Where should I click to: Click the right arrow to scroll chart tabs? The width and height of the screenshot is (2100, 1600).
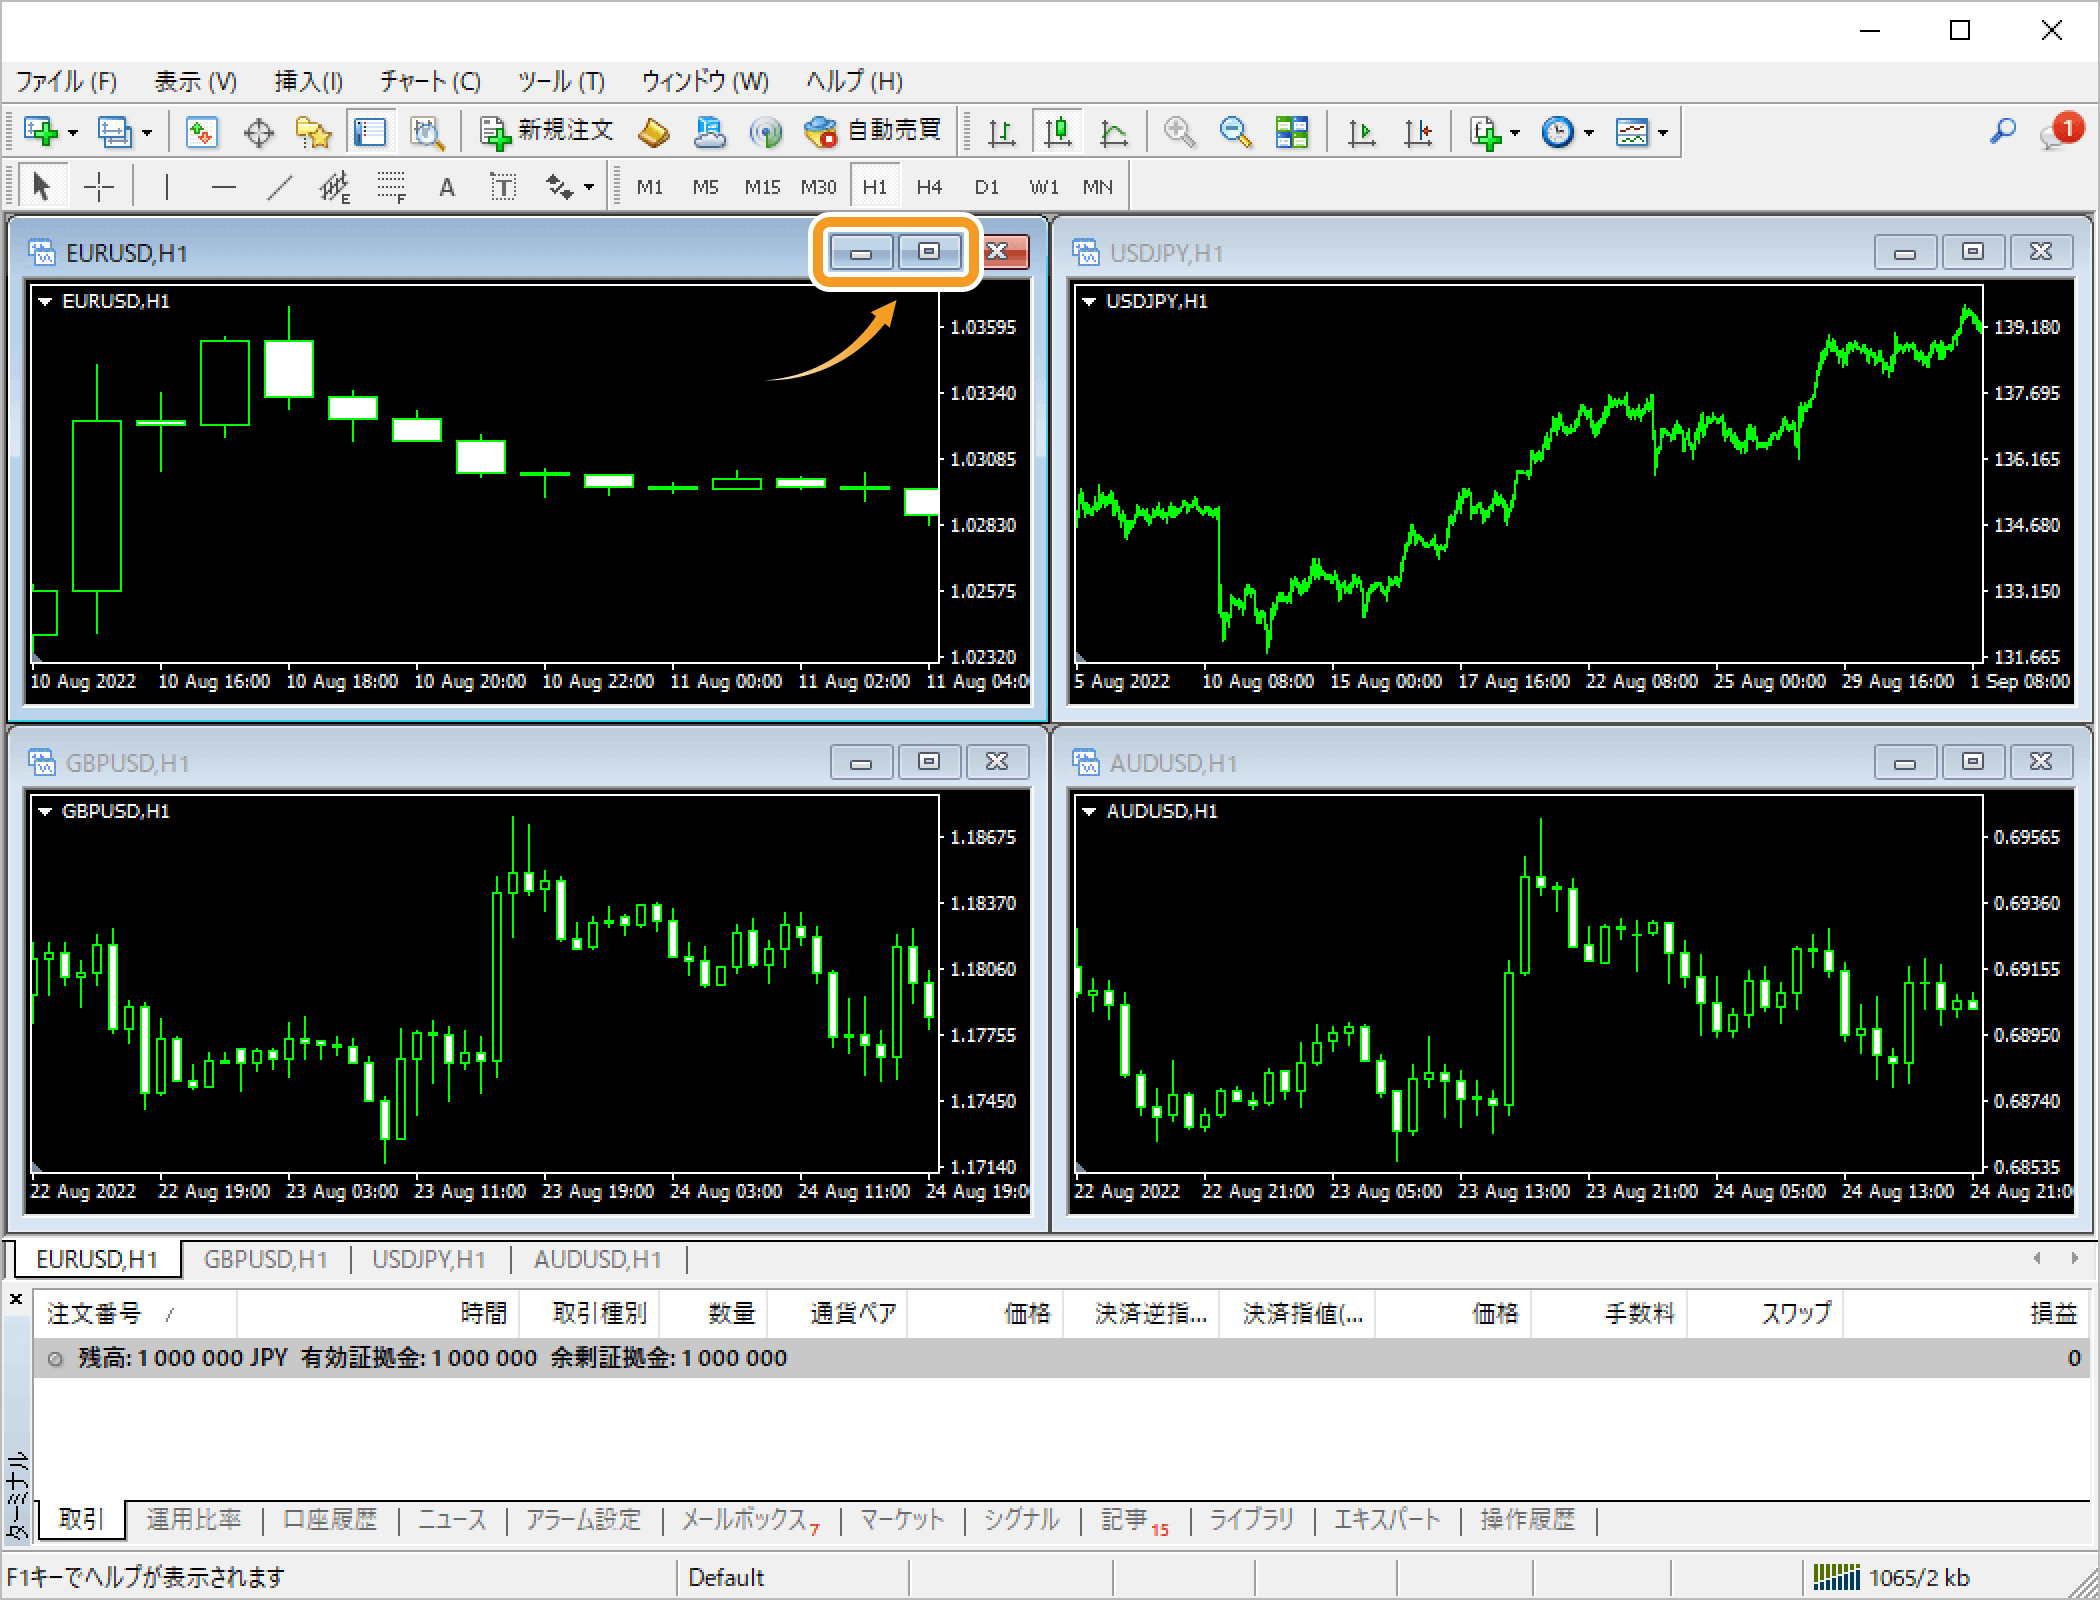pyautogui.click(x=2072, y=1258)
